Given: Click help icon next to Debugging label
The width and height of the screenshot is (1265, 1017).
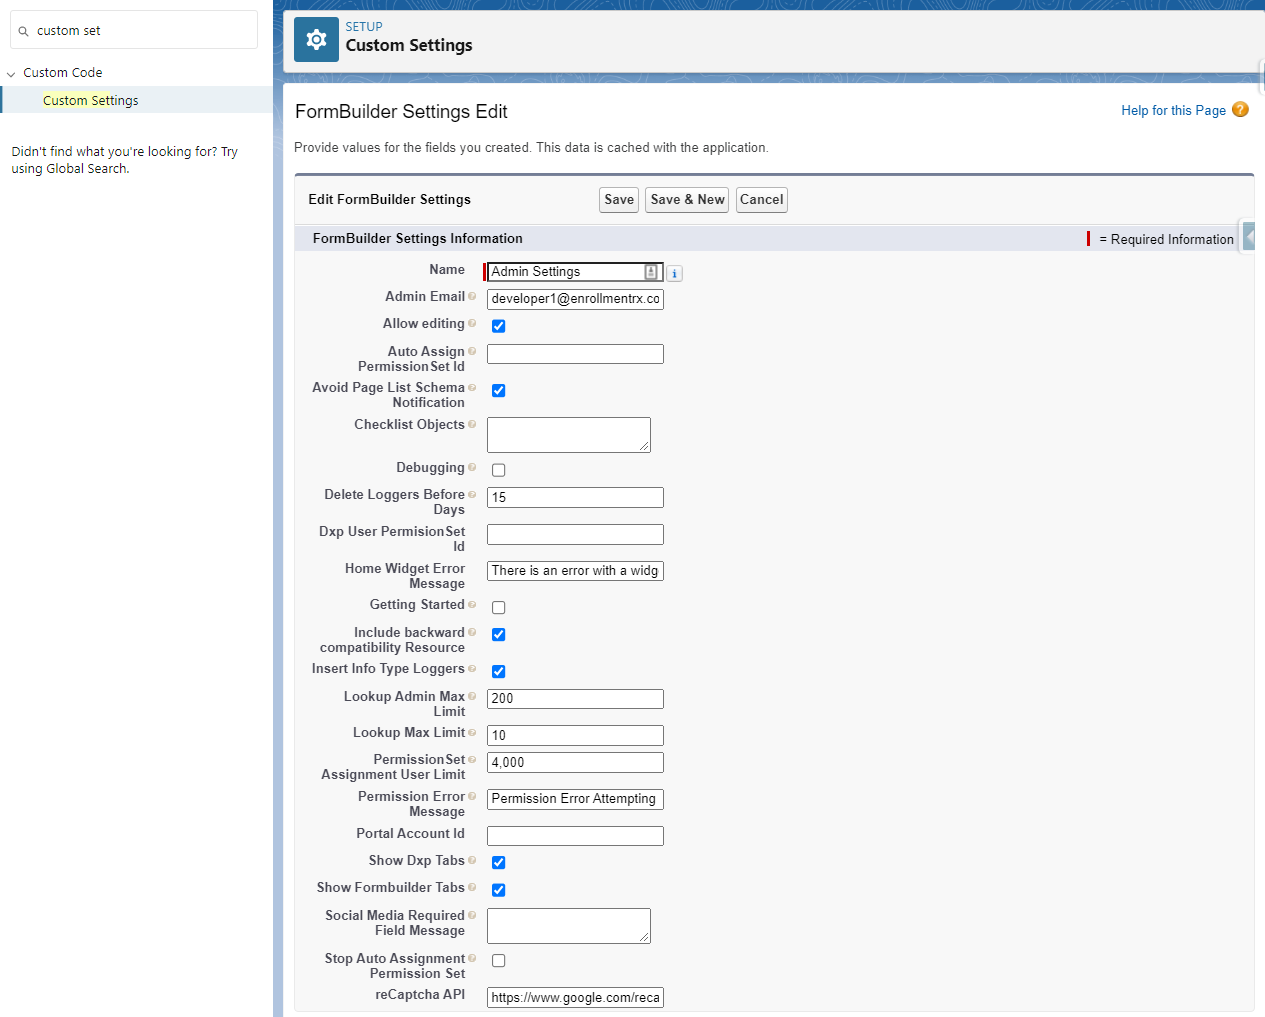Looking at the screenshot, I should [472, 468].
